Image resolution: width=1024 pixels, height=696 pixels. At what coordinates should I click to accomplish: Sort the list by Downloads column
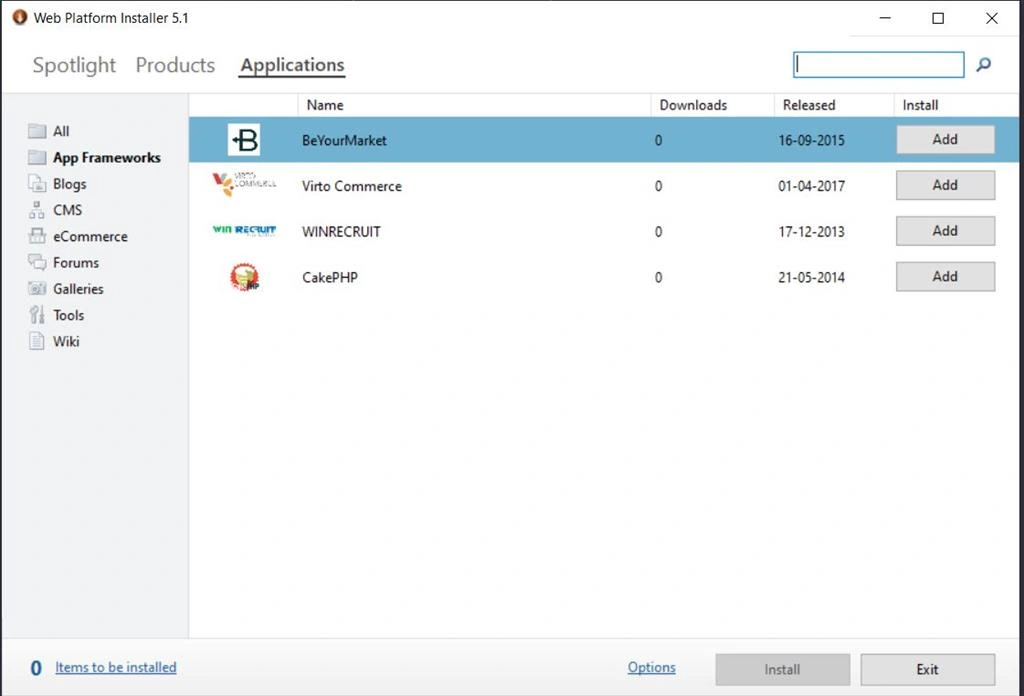pyautogui.click(x=693, y=105)
